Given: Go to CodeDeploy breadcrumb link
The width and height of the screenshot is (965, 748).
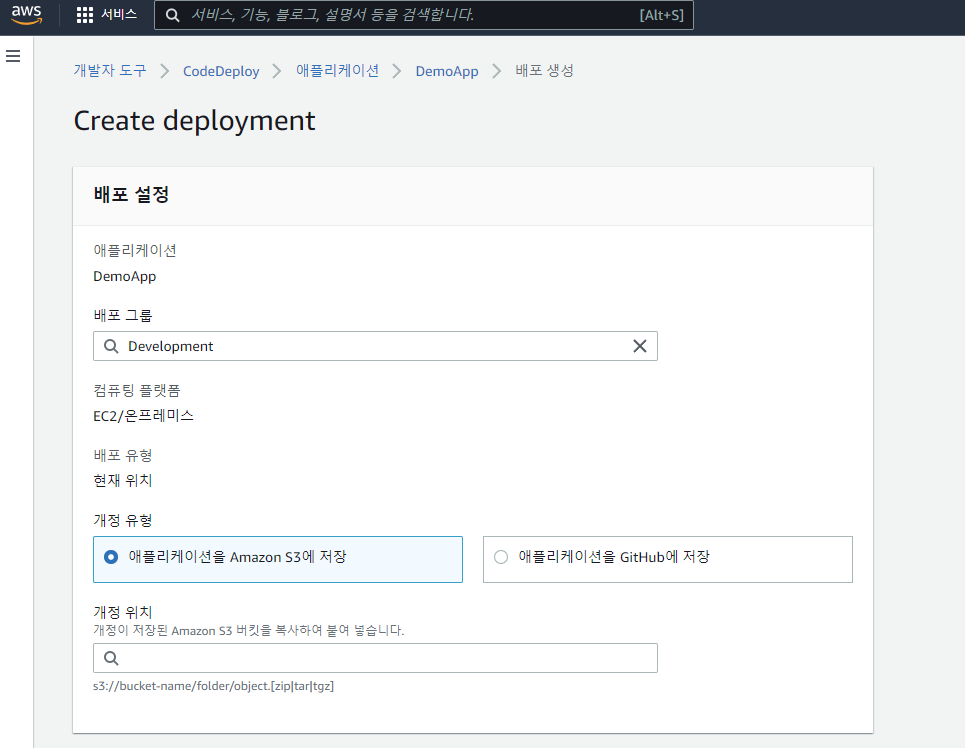Looking at the screenshot, I should coord(221,71).
